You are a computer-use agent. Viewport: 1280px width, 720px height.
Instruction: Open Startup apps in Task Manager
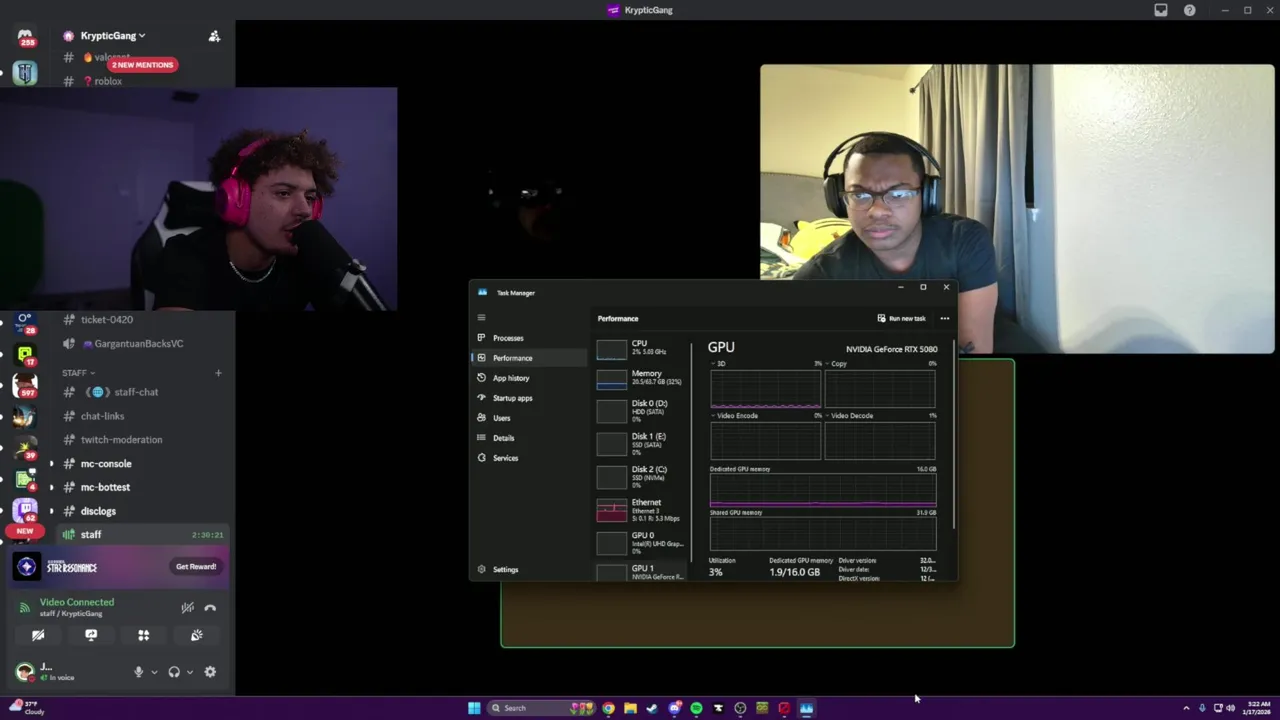point(529,398)
